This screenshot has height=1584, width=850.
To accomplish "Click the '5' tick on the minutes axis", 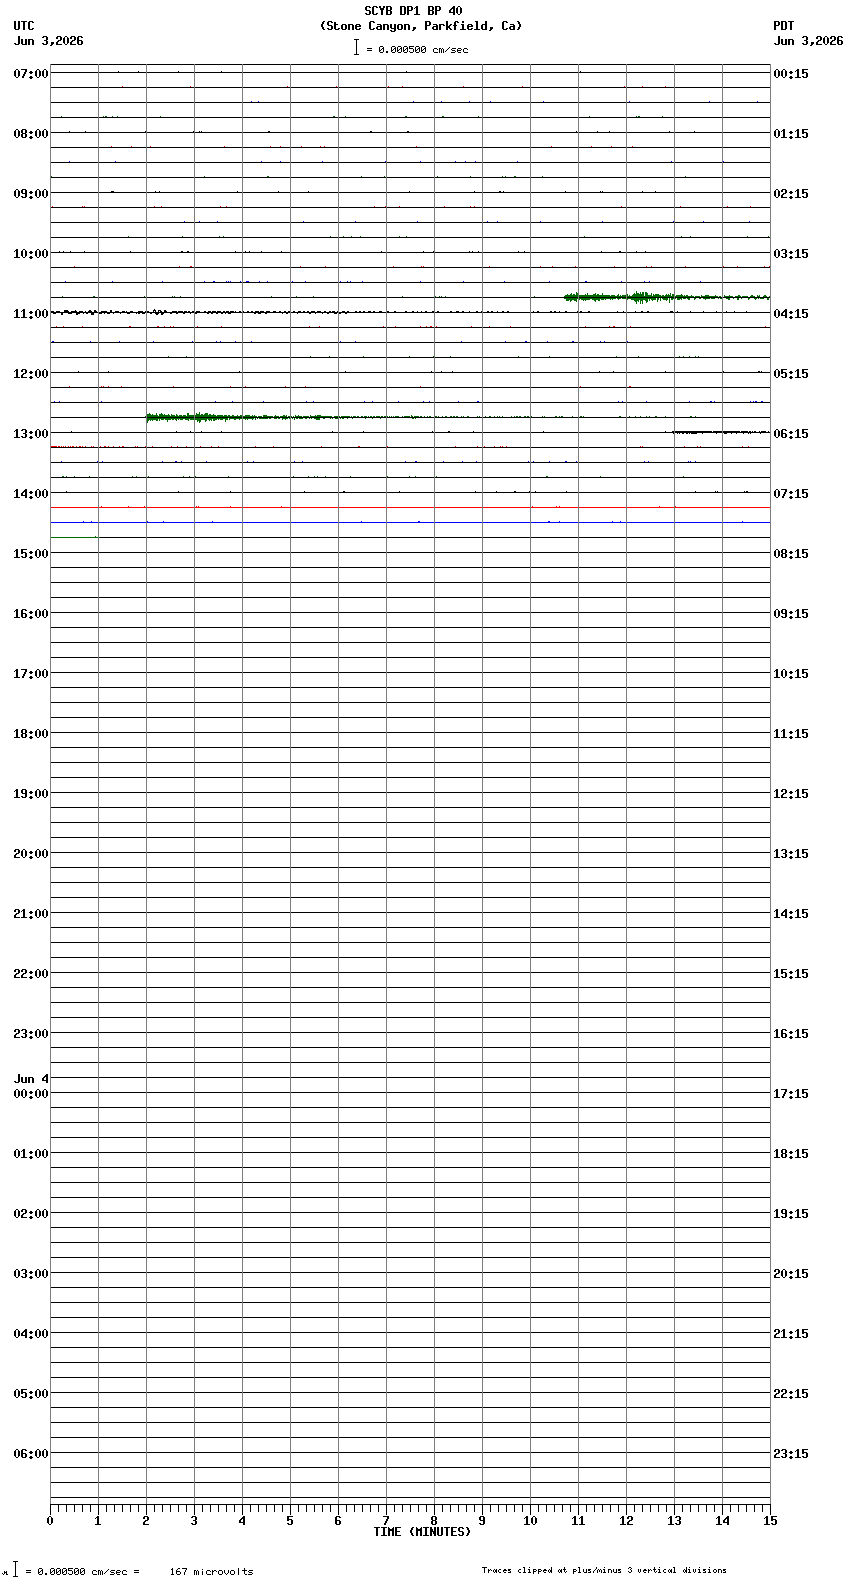I will [290, 1521].
